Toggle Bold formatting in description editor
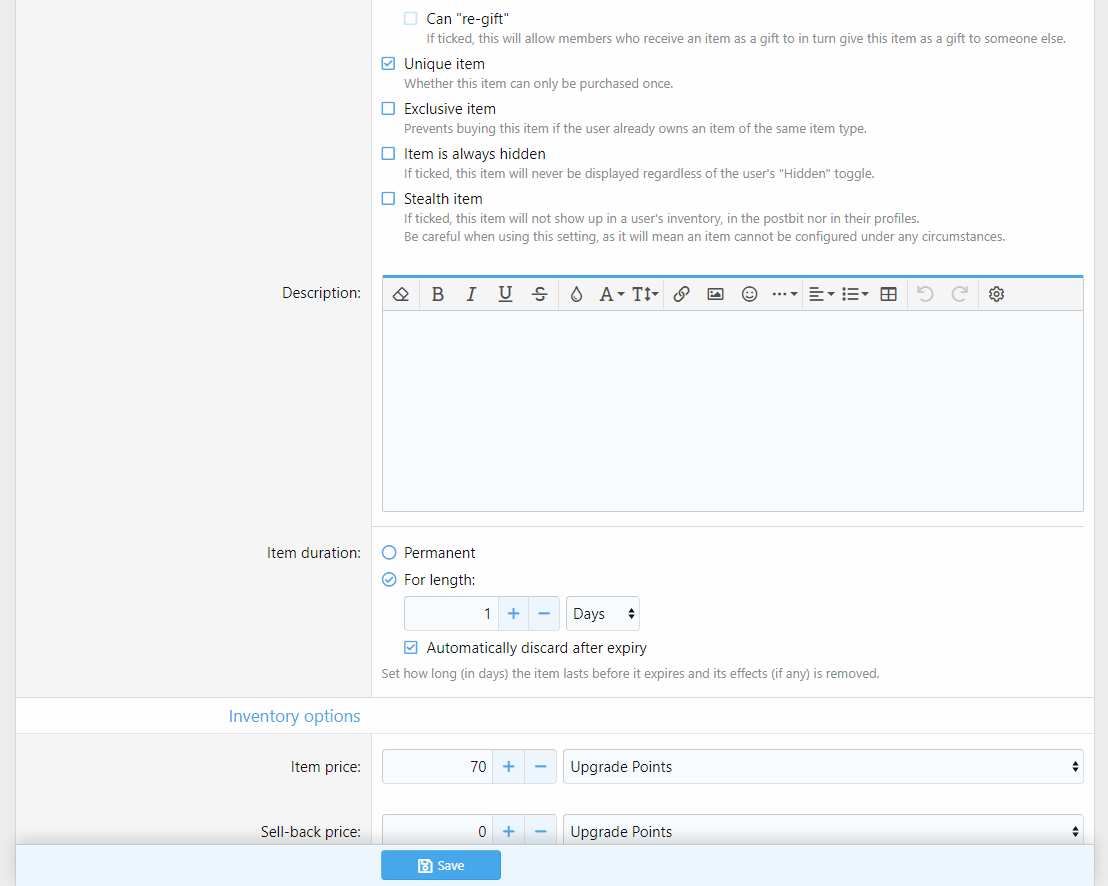 coord(437,294)
